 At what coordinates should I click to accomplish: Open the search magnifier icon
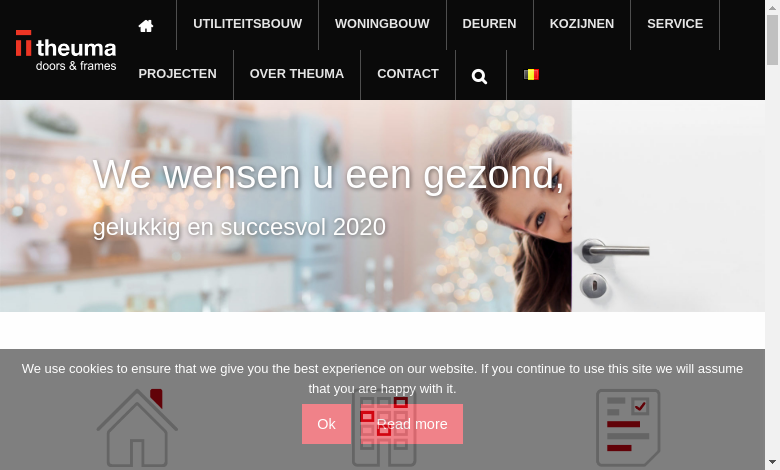click(479, 76)
